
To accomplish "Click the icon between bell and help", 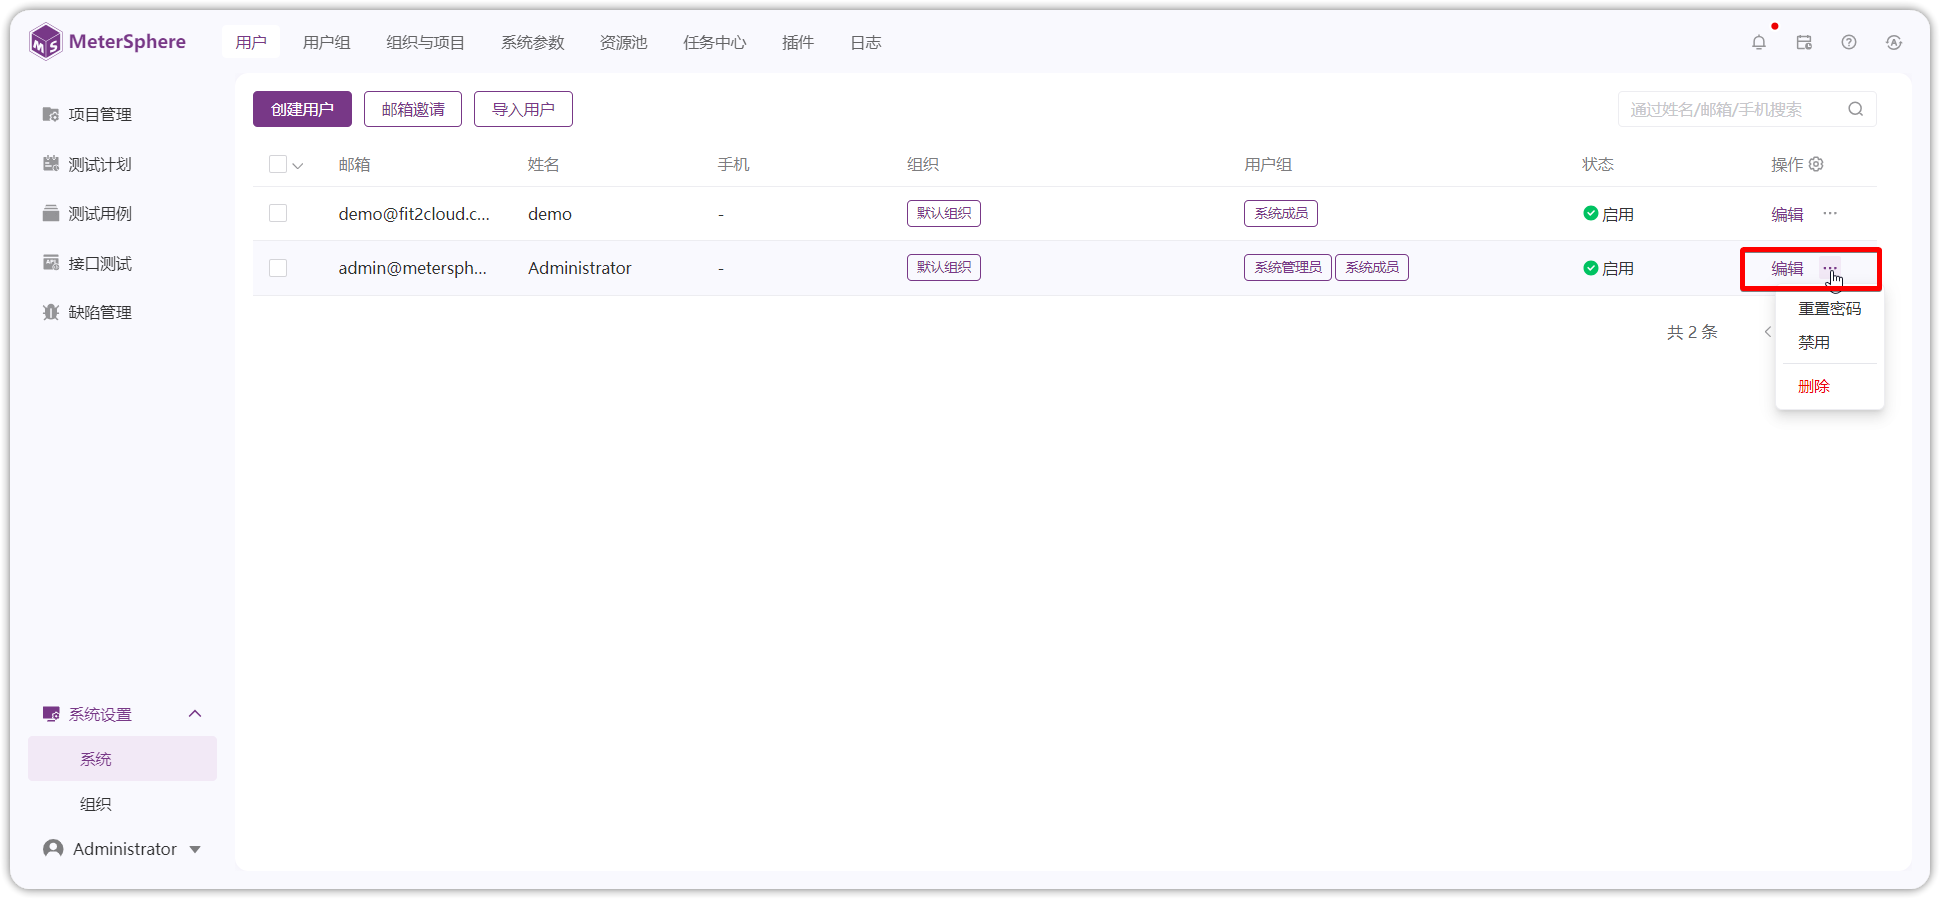I will click(1804, 42).
